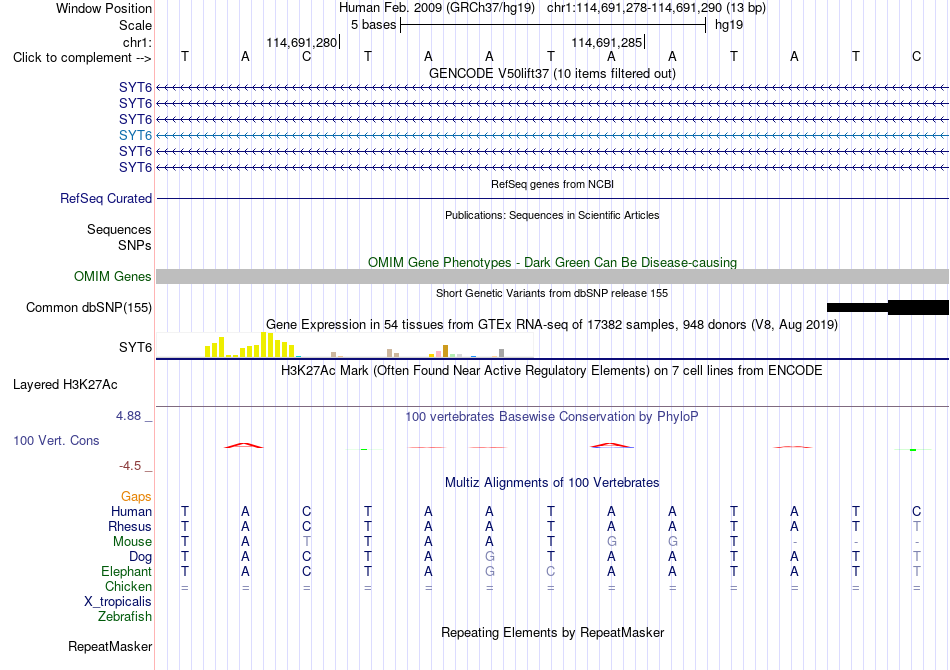Select the Zebrafish alignment row label
Viewport: 950px width, 670px height.
125,617
